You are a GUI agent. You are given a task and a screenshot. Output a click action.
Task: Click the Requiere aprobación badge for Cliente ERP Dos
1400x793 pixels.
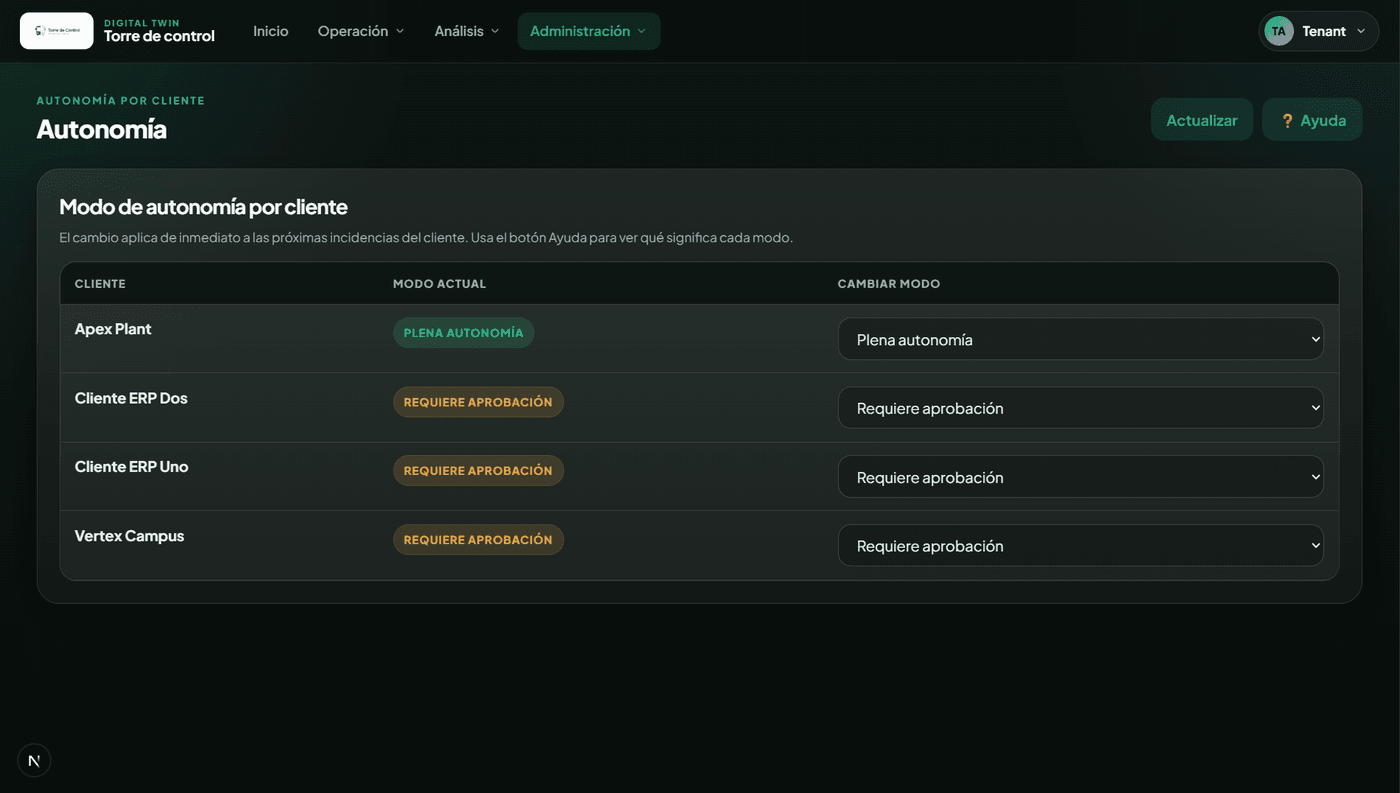pos(478,402)
